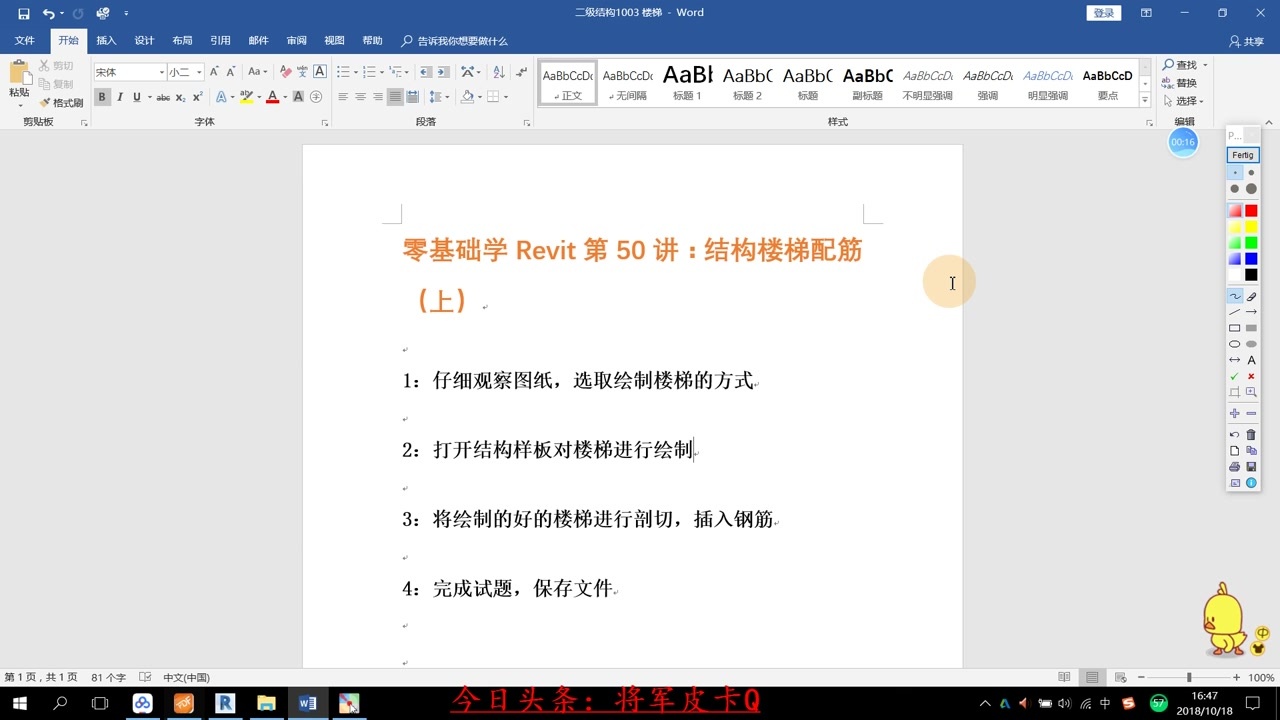Click the trash bin icon in drawing palette
This screenshot has height=720, width=1280.
(1251, 435)
